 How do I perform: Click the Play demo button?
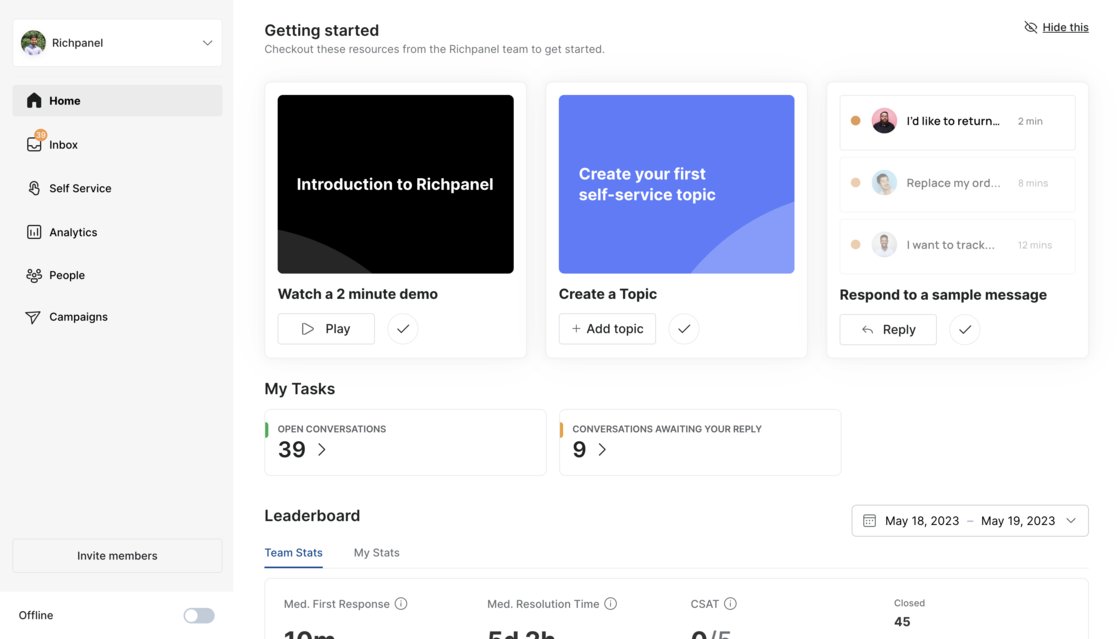click(x=326, y=329)
